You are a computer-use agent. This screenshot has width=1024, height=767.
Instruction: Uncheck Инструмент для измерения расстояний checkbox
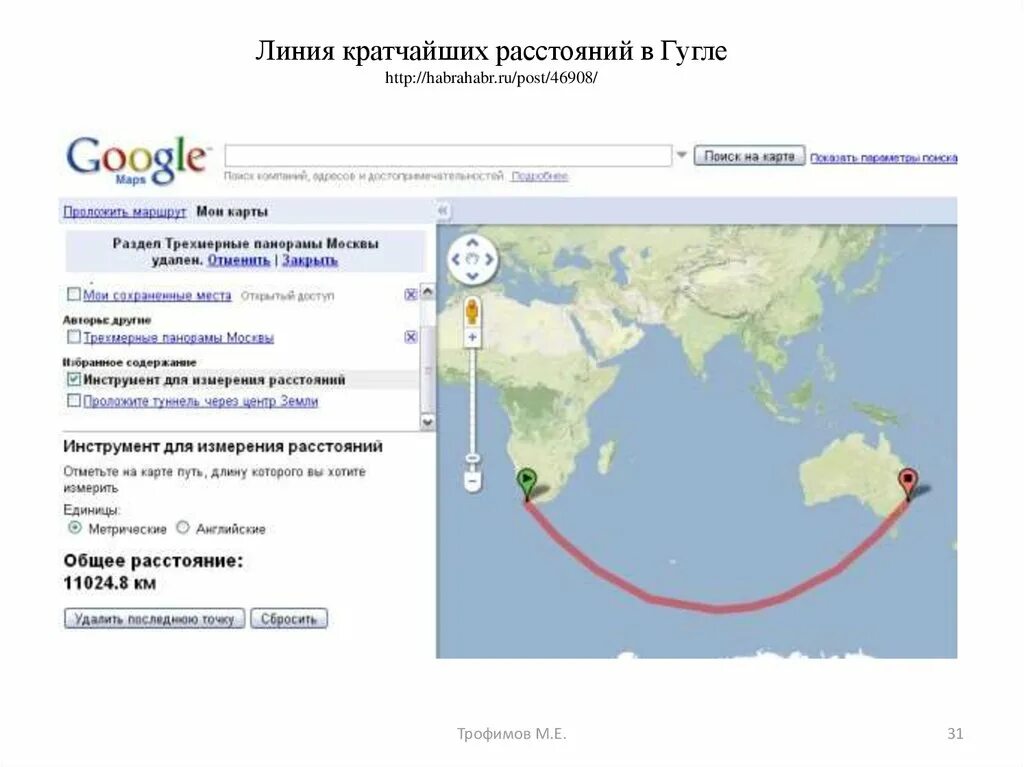(73, 379)
